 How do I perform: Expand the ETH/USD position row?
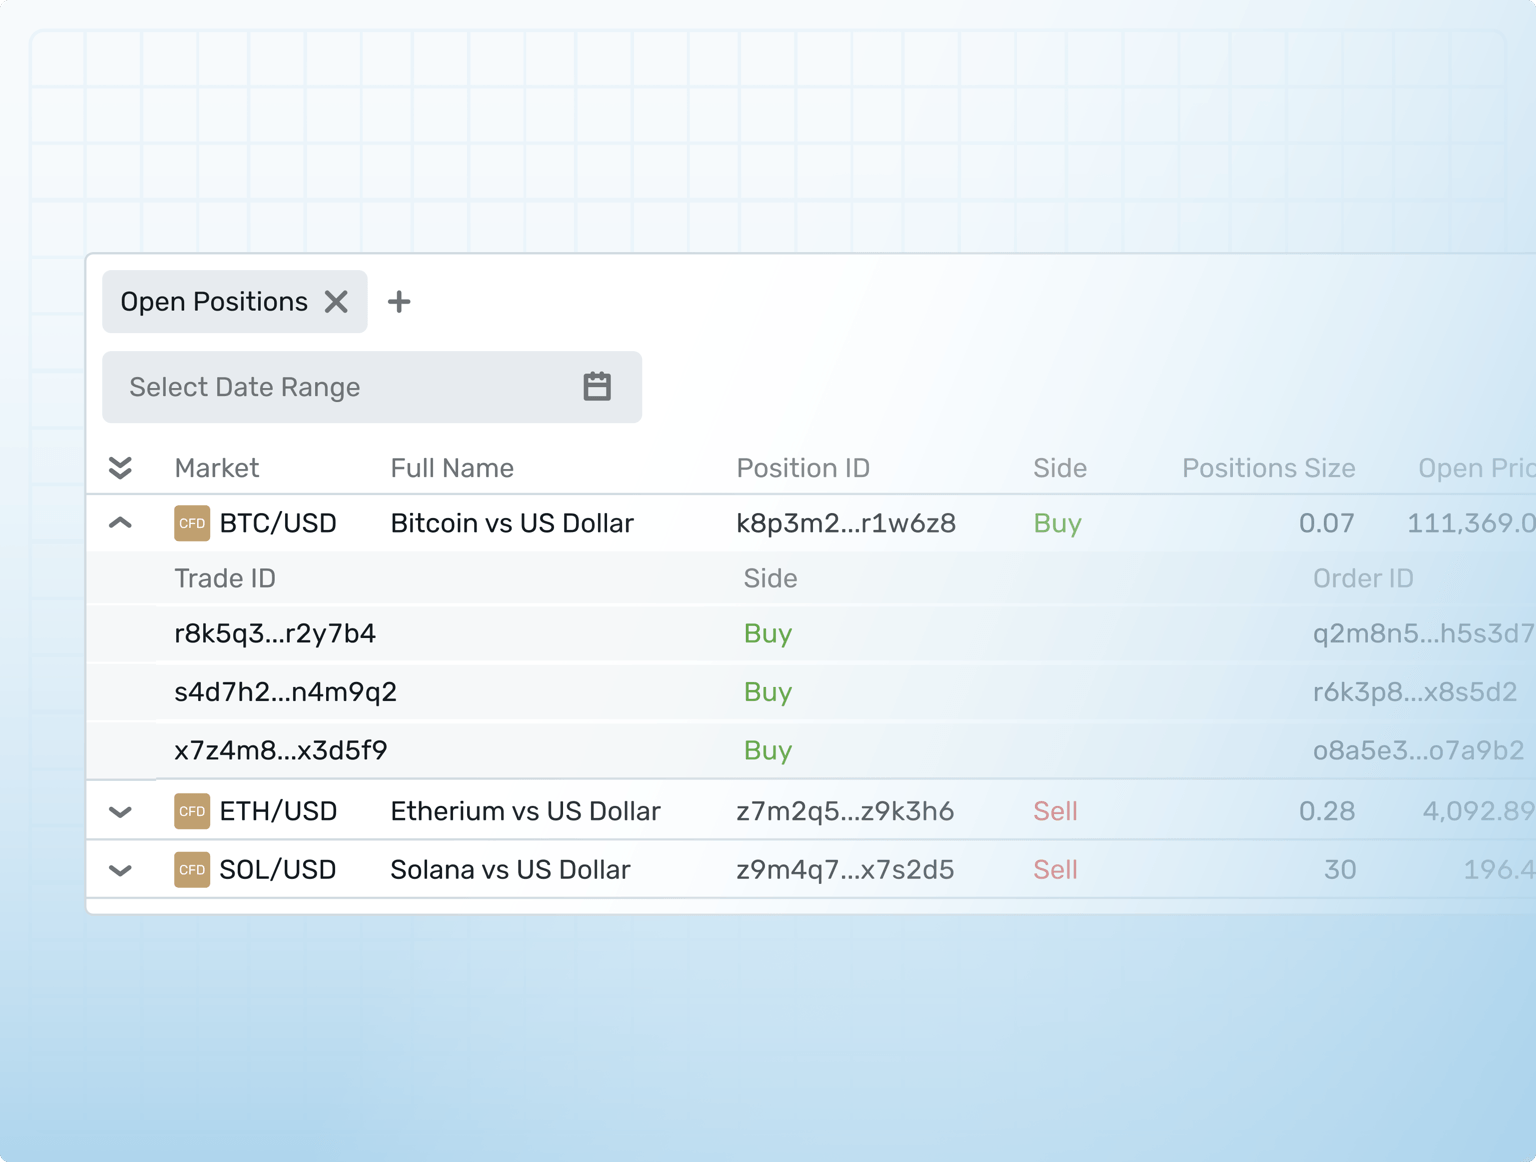click(x=120, y=812)
